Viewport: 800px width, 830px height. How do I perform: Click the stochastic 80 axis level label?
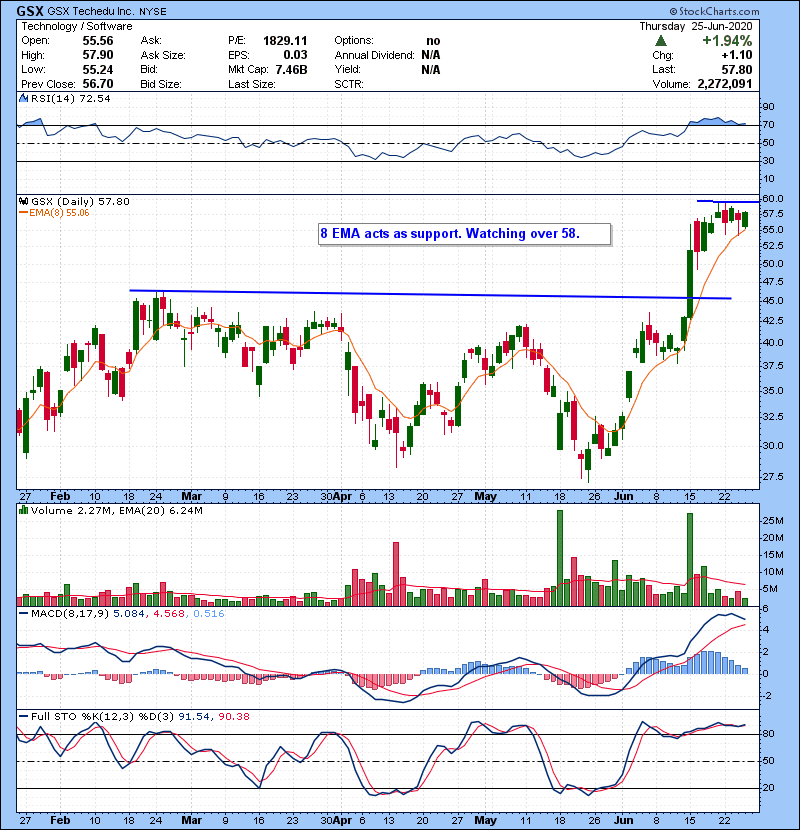pyautogui.click(x=768, y=734)
